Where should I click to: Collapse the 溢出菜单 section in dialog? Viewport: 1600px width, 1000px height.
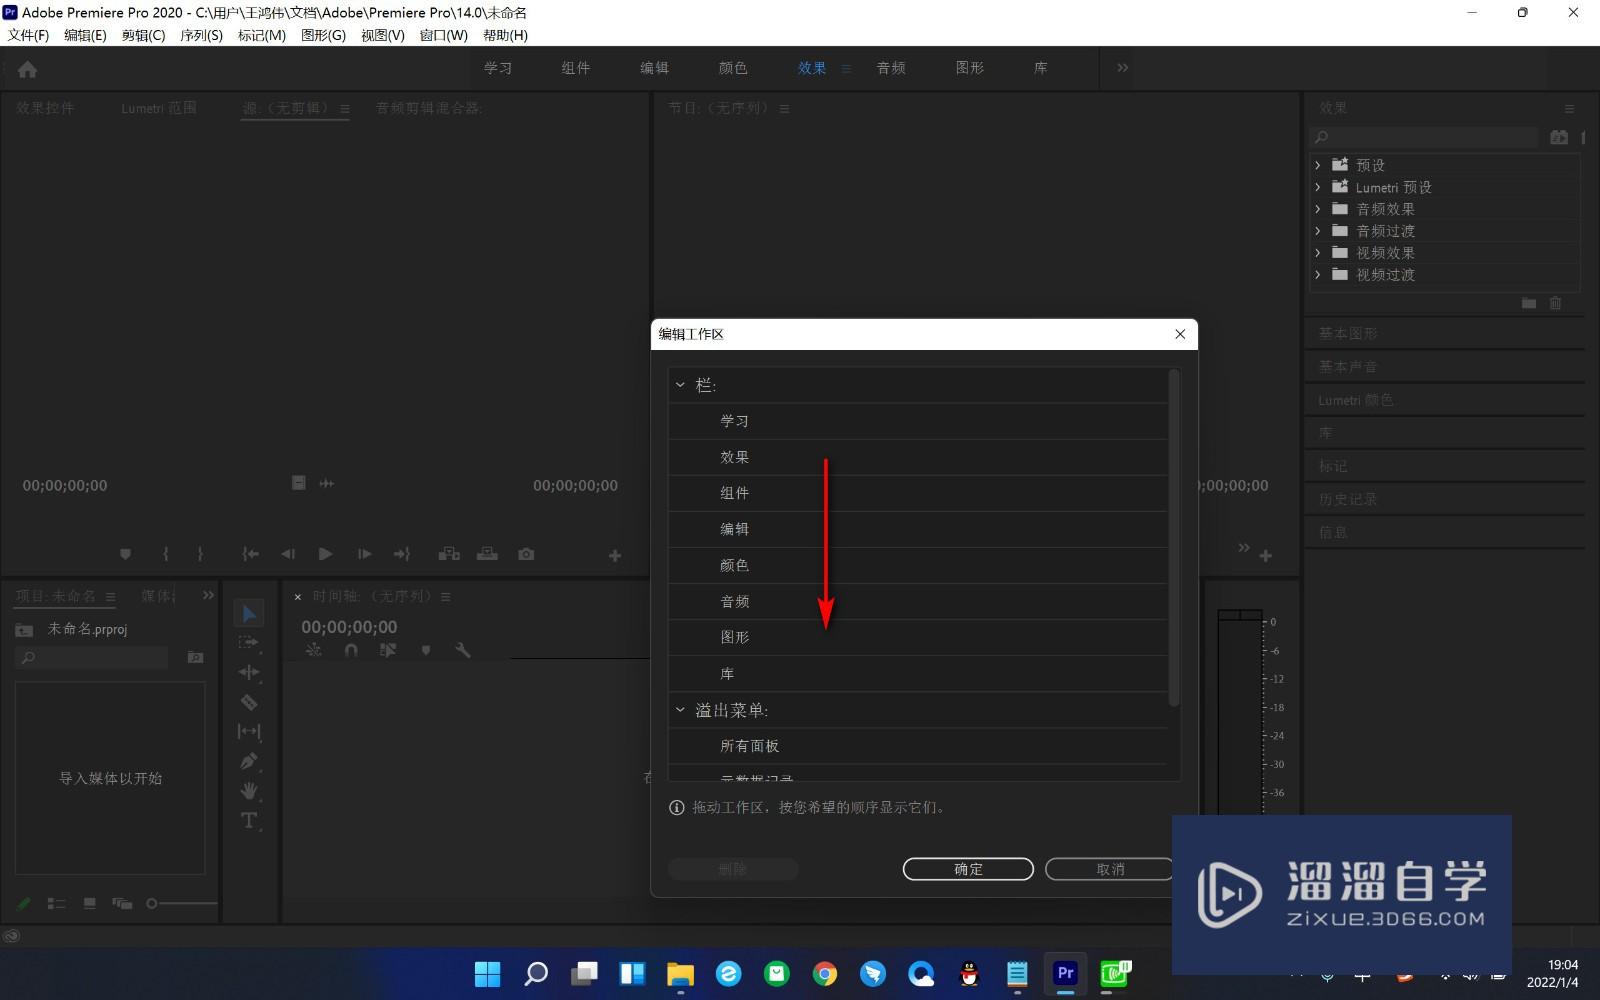(680, 710)
